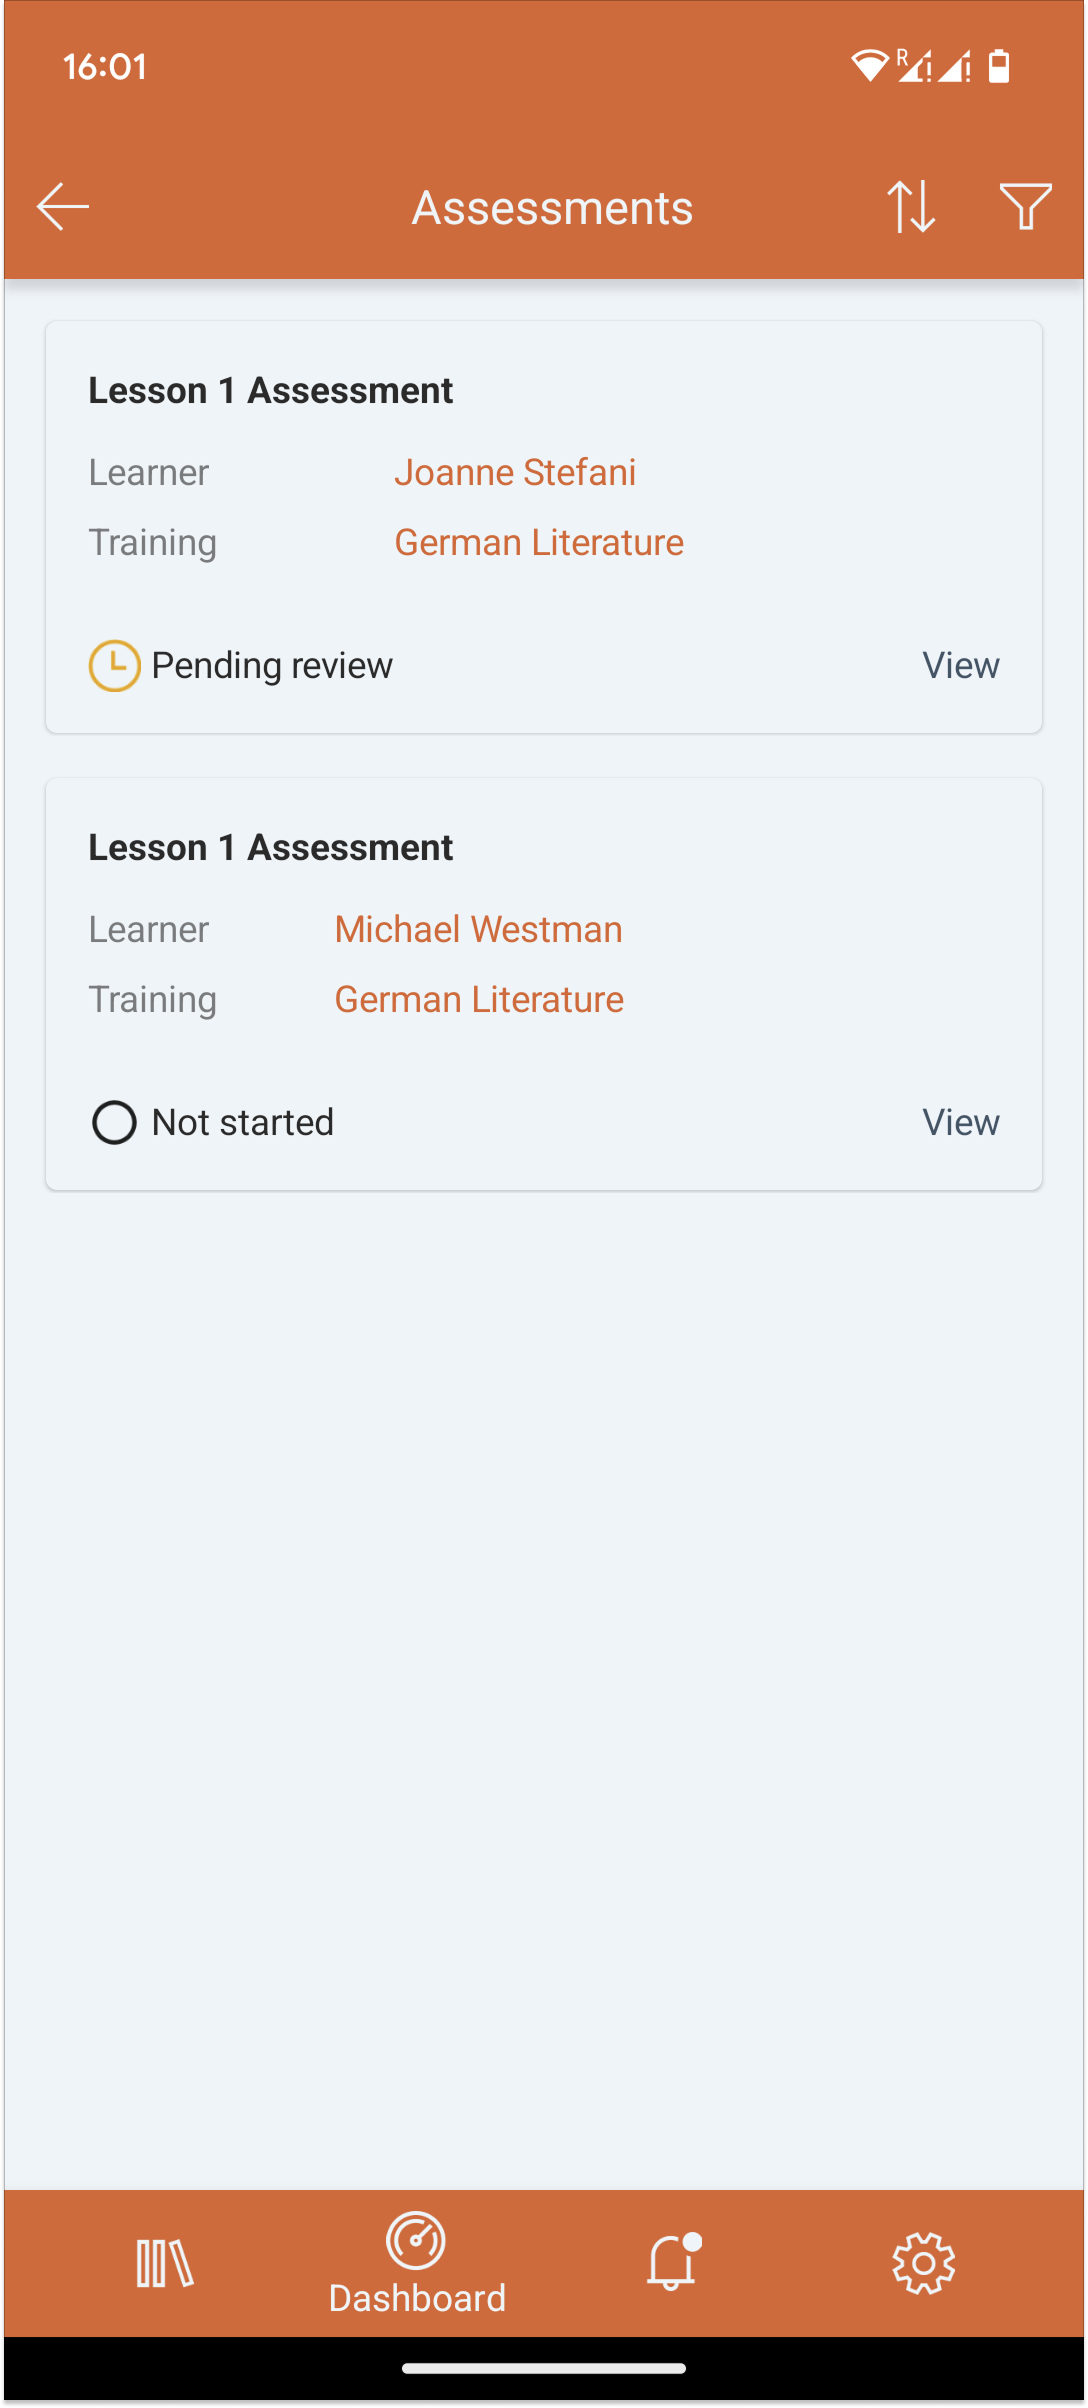This screenshot has height=2408, width=1088.
Task: Open learner Michael Westman's profile link
Action: (478, 929)
